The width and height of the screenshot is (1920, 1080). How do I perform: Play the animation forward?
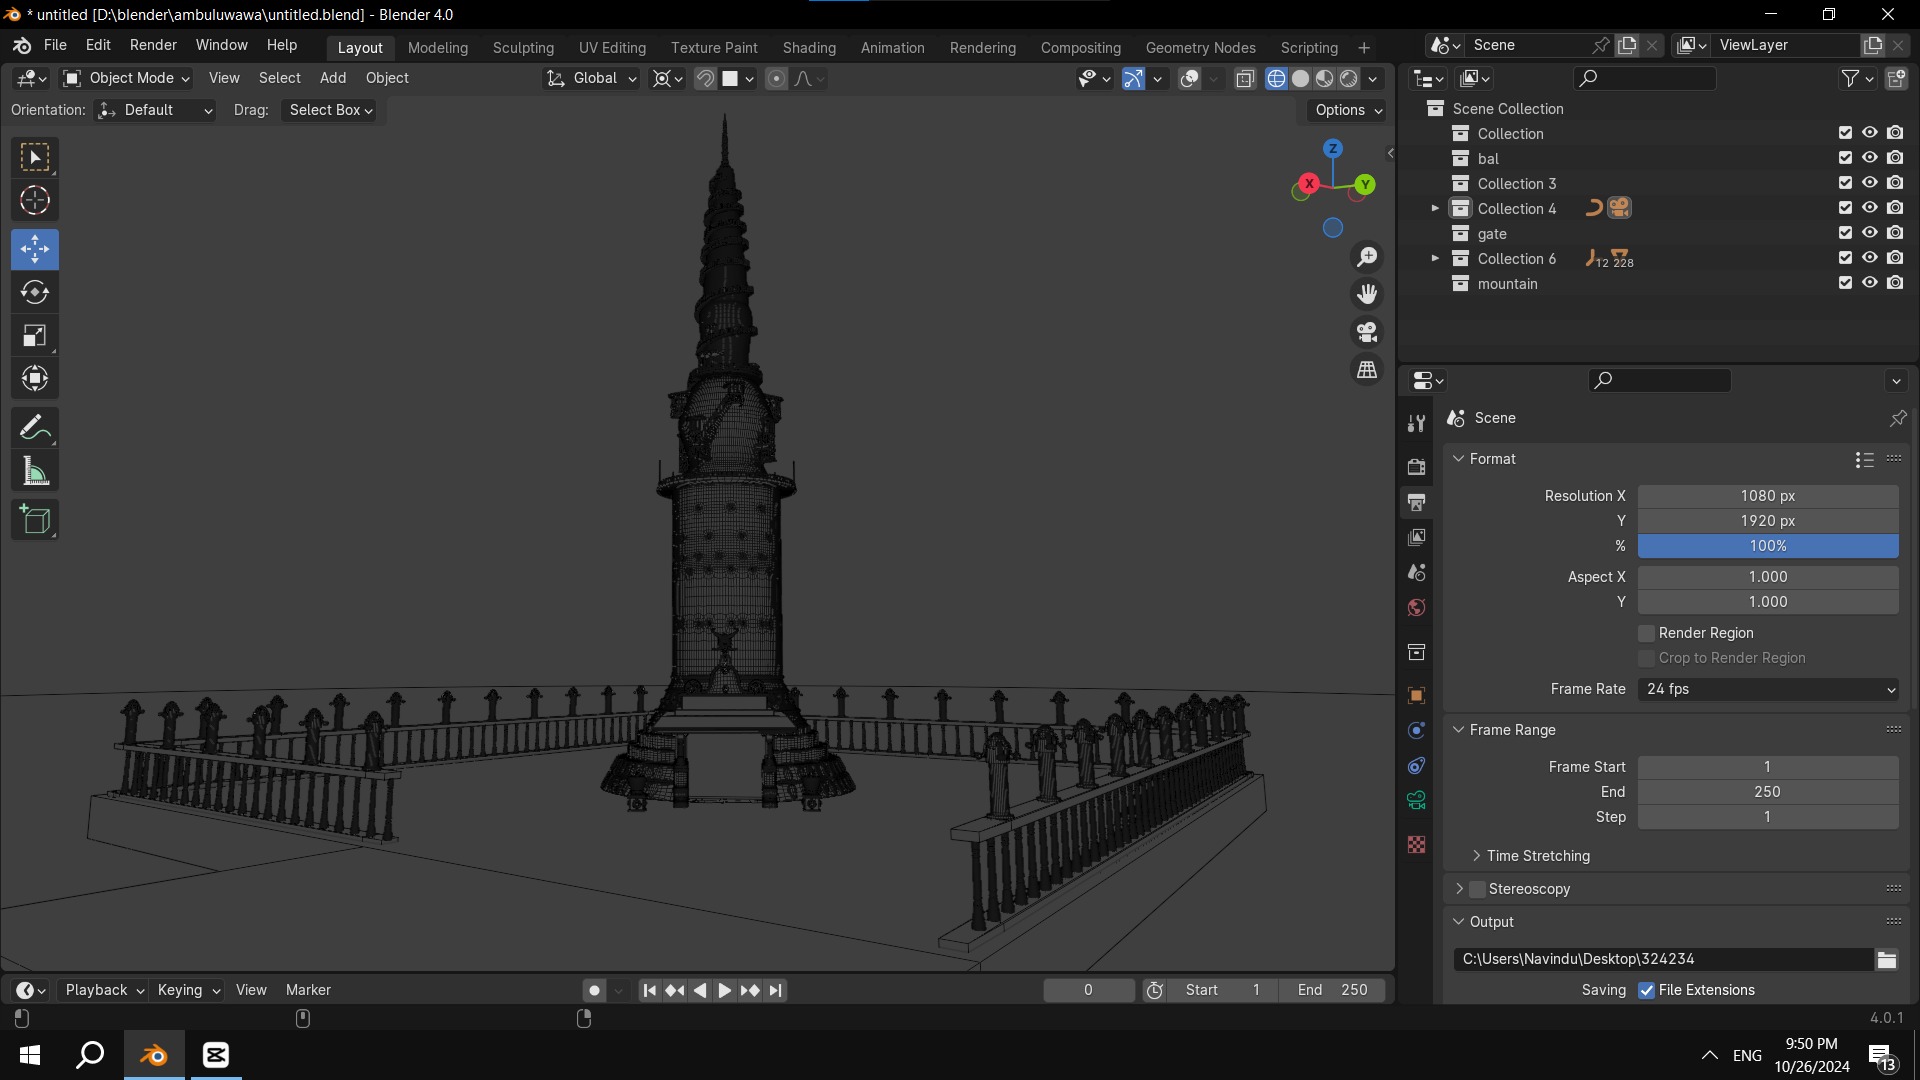click(725, 990)
